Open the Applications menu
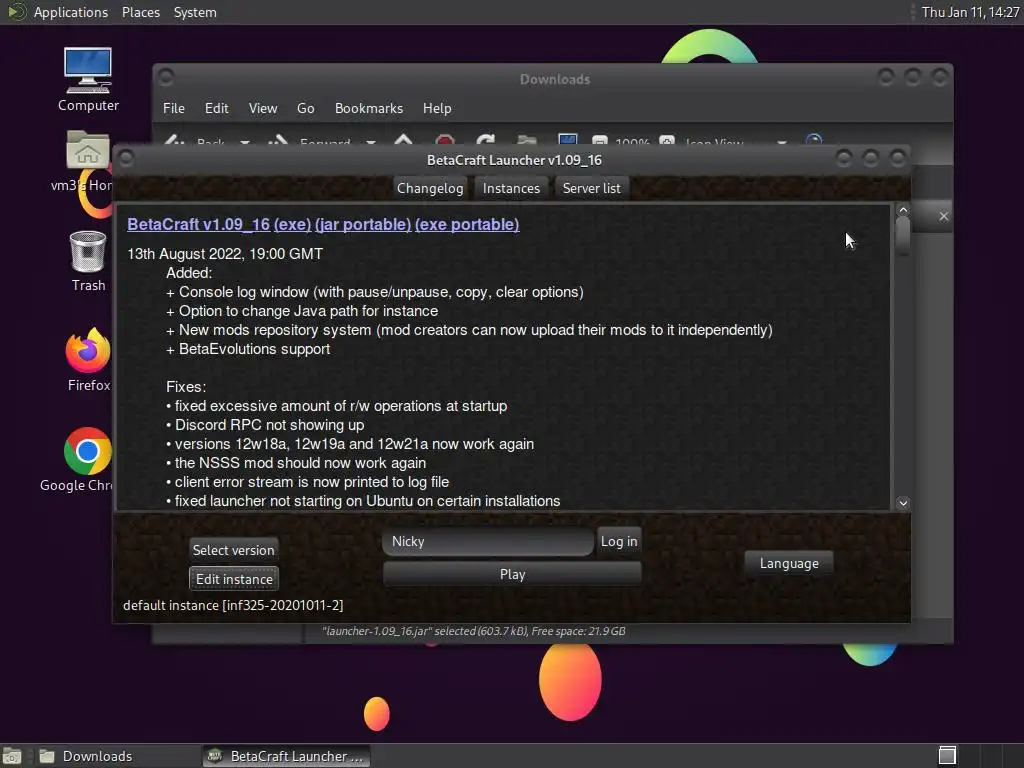The height and width of the screenshot is (768, 1024). [x=71, y=12]
